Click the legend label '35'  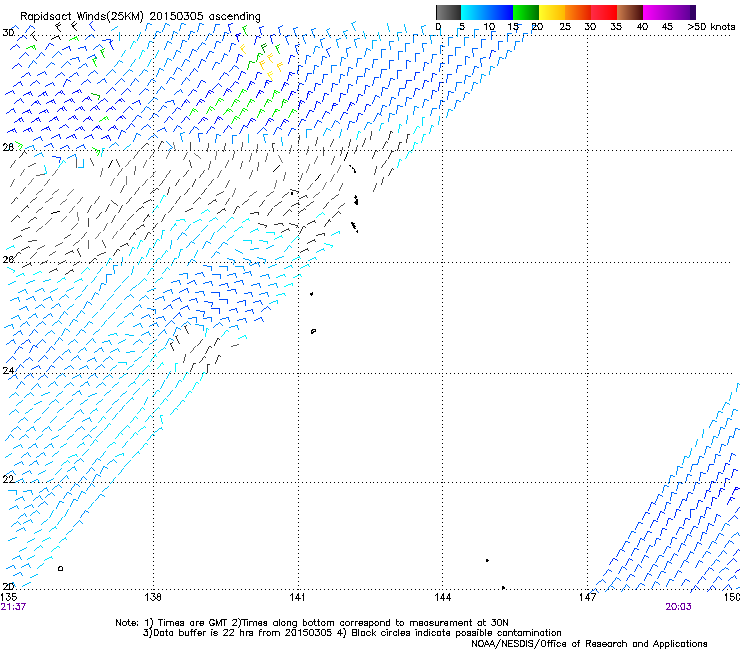pos(616,27)
